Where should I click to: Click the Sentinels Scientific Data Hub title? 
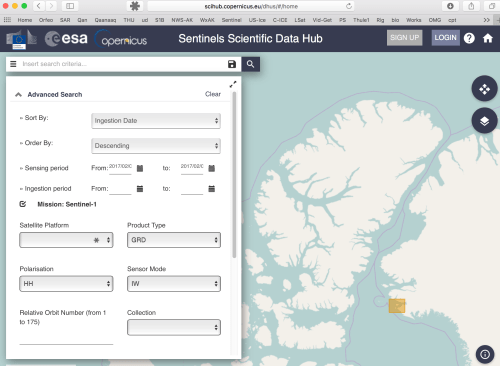[x=250, y=39]
